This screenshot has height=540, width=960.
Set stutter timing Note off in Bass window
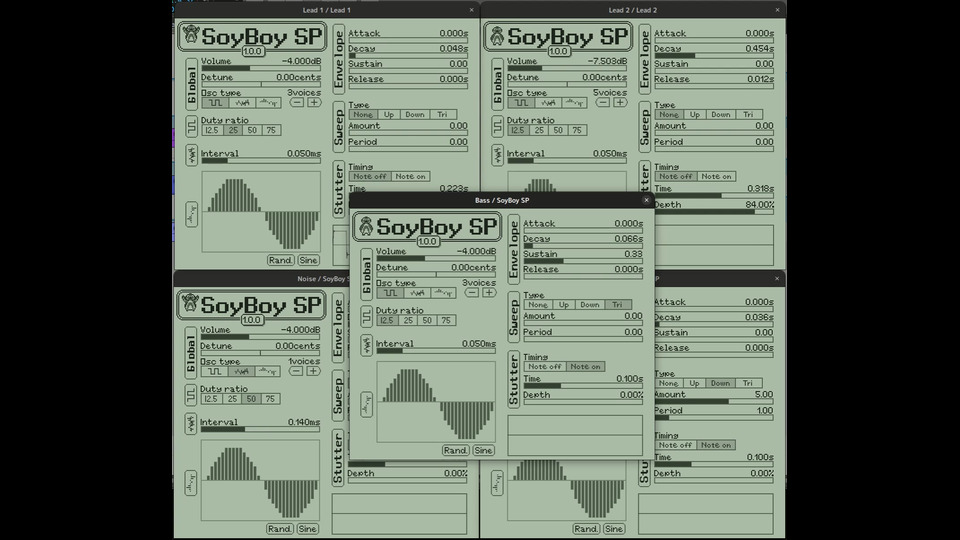point(545,367)
